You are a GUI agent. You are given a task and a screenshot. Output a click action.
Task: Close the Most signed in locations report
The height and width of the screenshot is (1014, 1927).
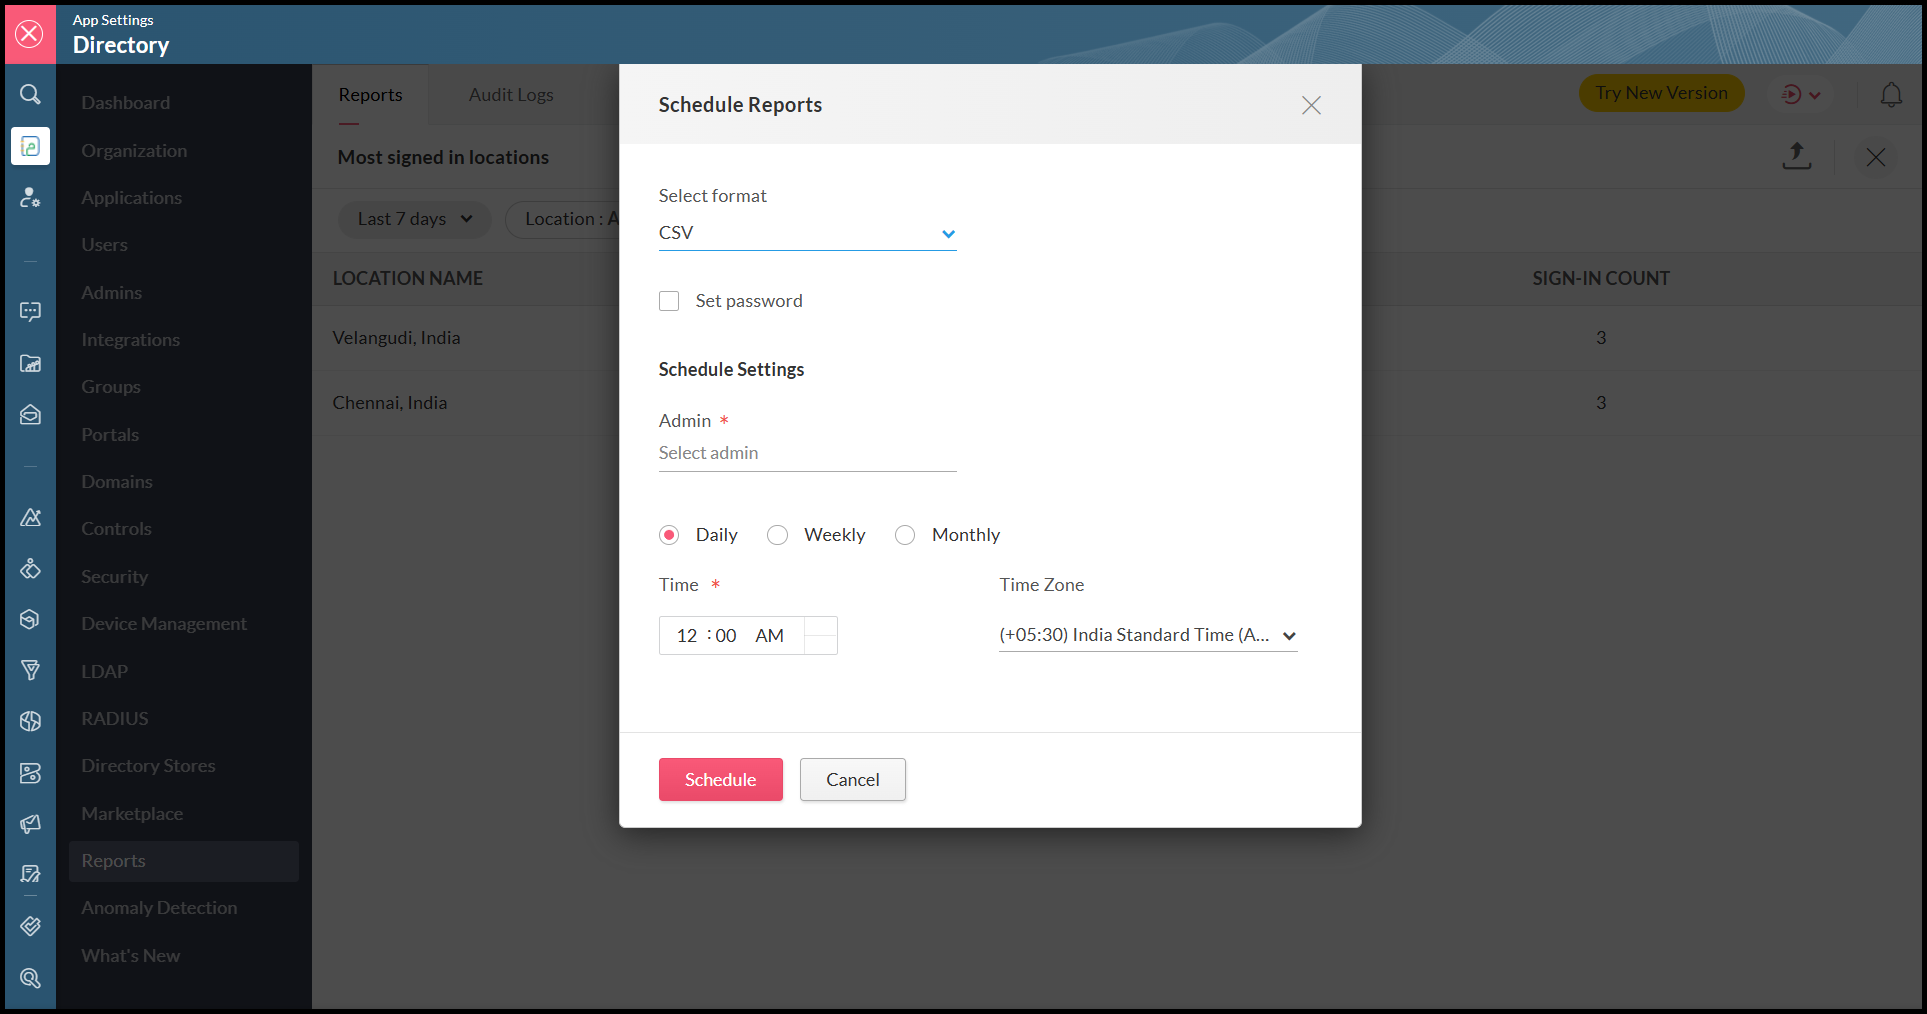pyautogui.click(x=1876, y=157)
